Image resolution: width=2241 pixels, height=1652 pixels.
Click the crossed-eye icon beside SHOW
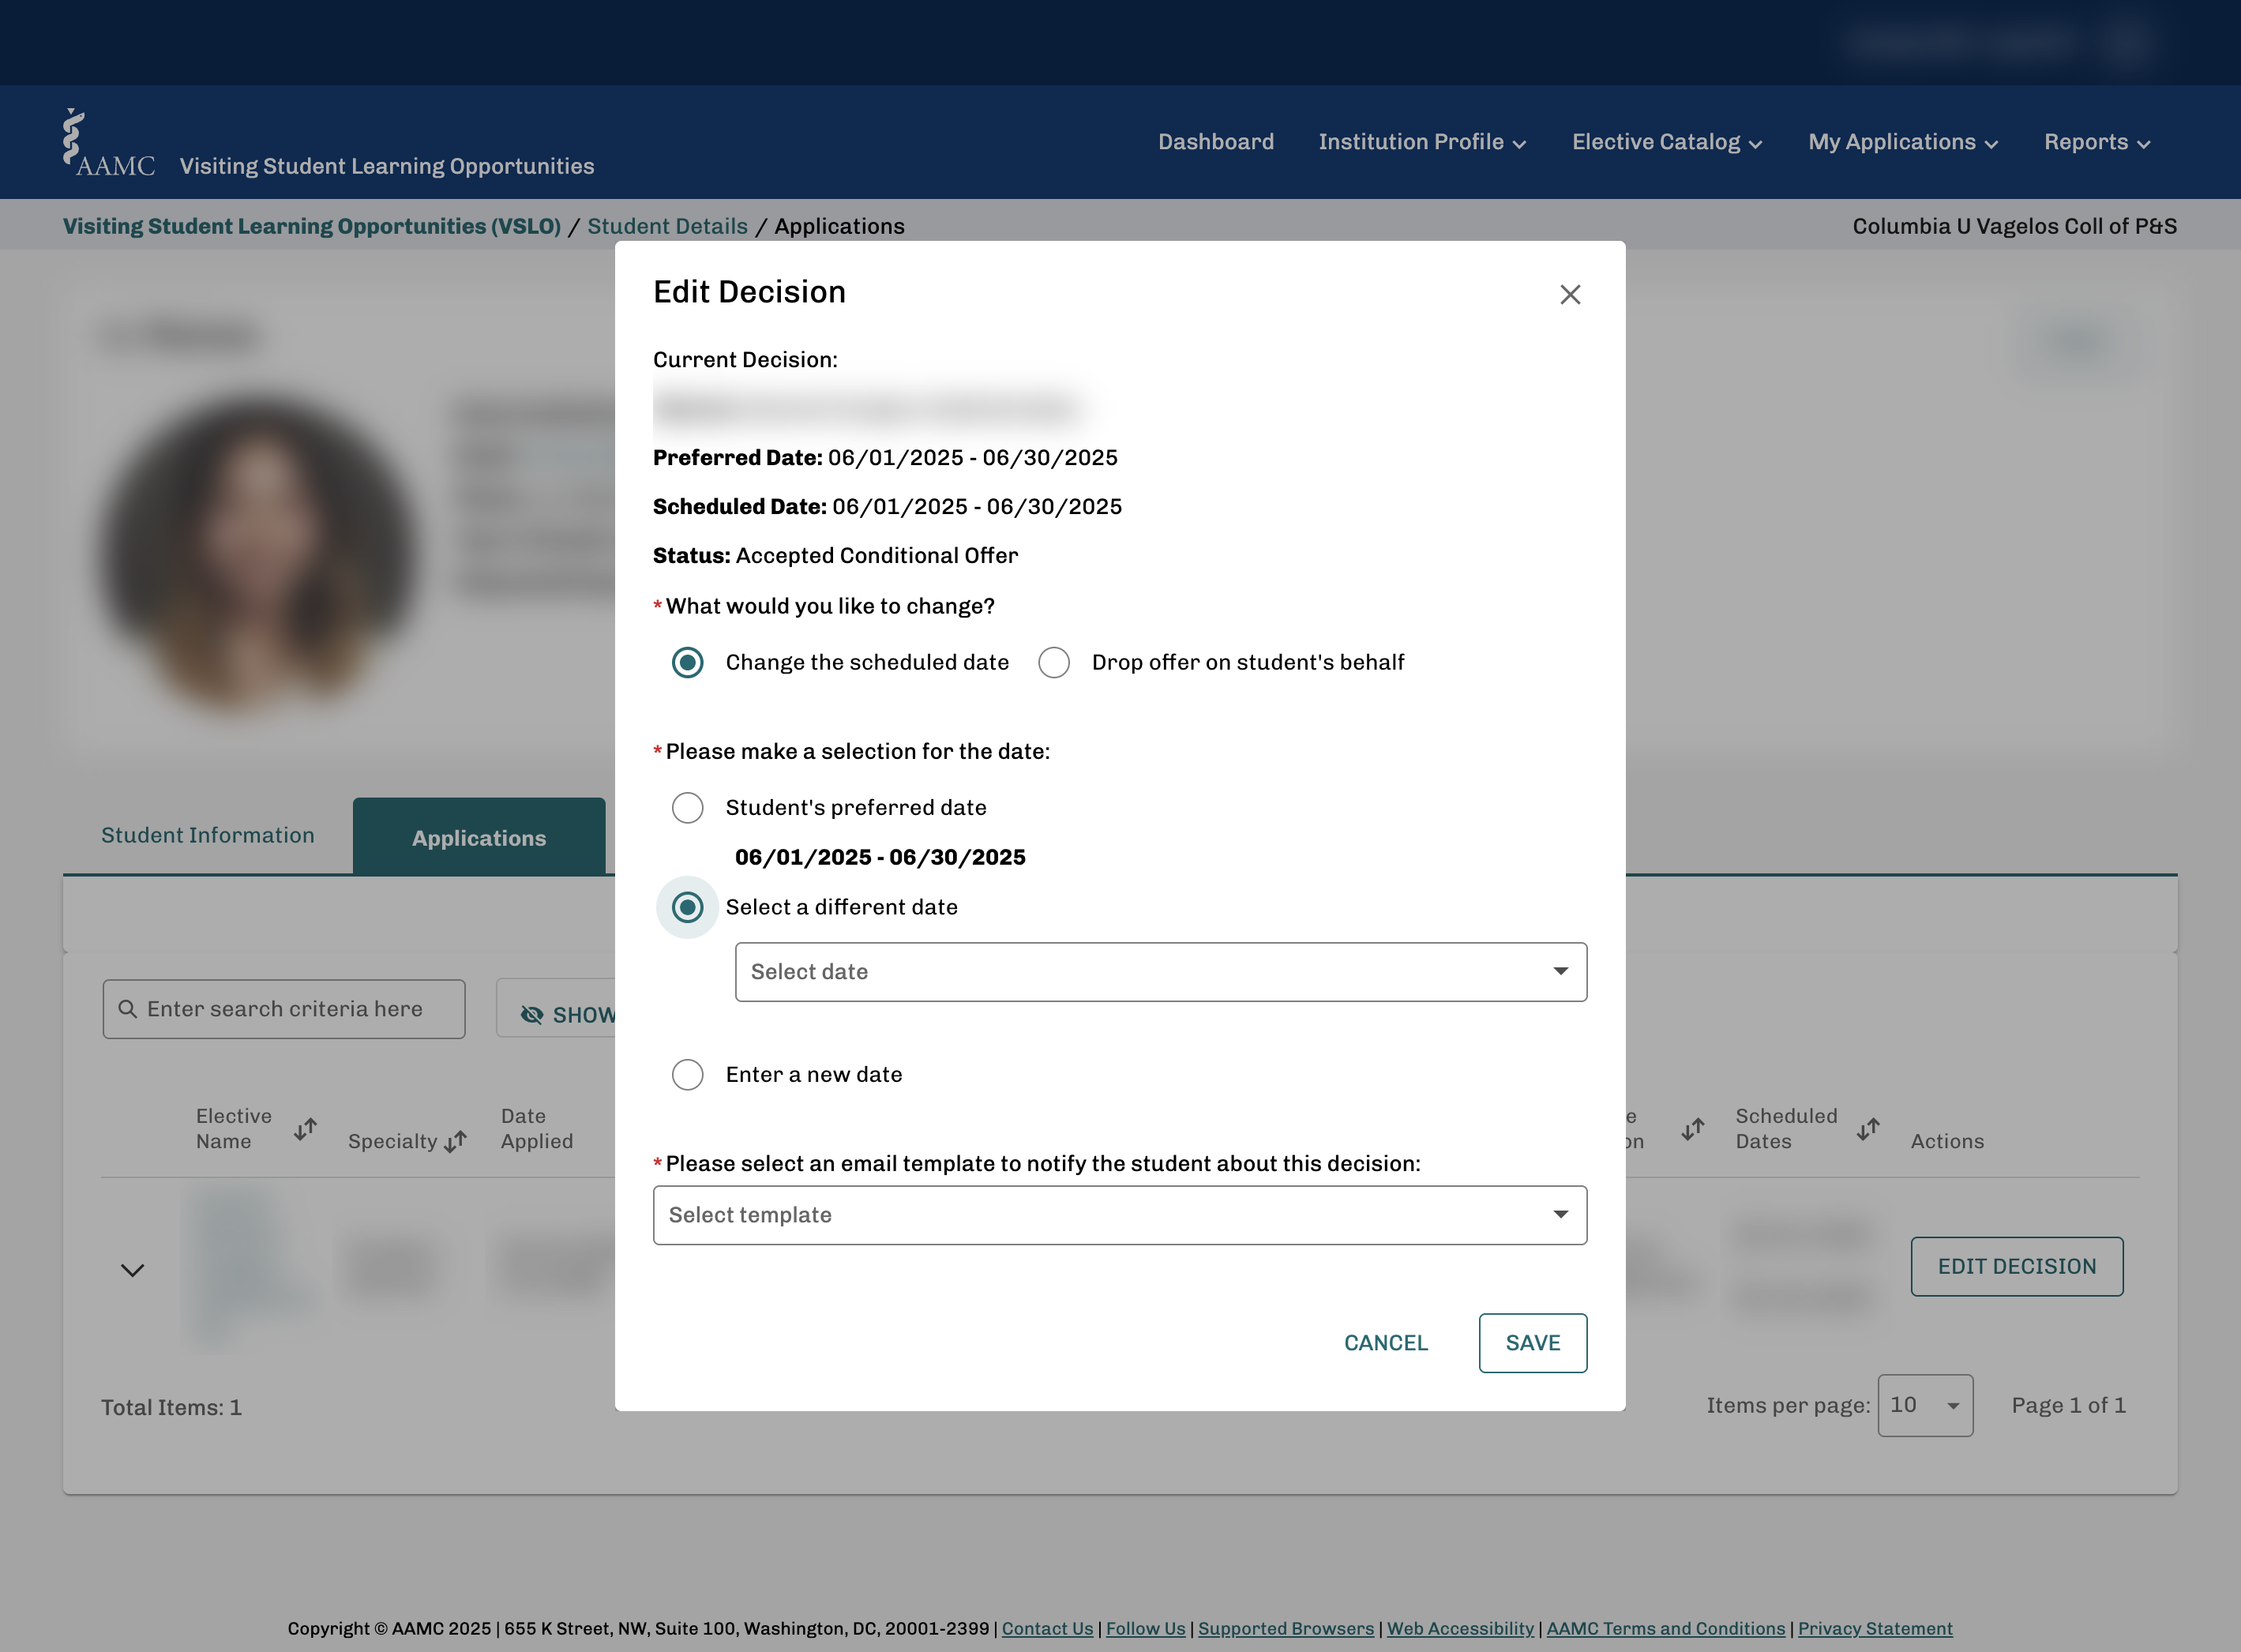pyautogui.click(x=532, y=1015)
